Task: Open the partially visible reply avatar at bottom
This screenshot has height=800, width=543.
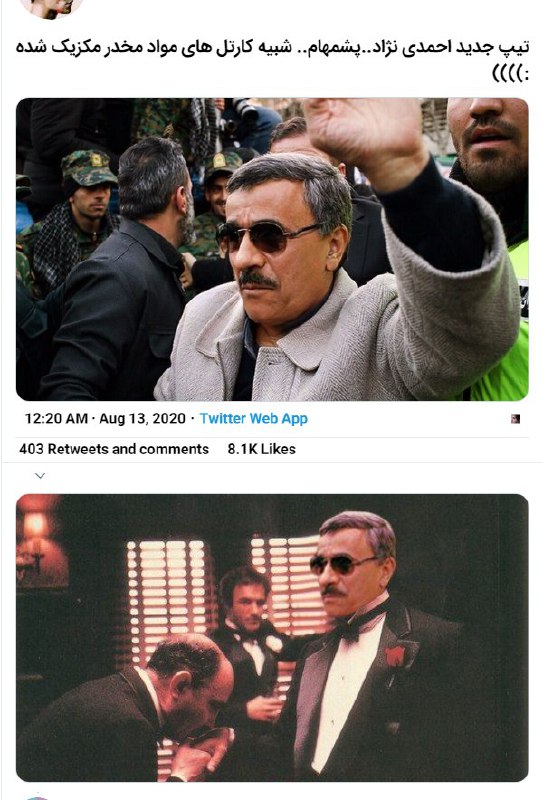Action: (36, 797)
